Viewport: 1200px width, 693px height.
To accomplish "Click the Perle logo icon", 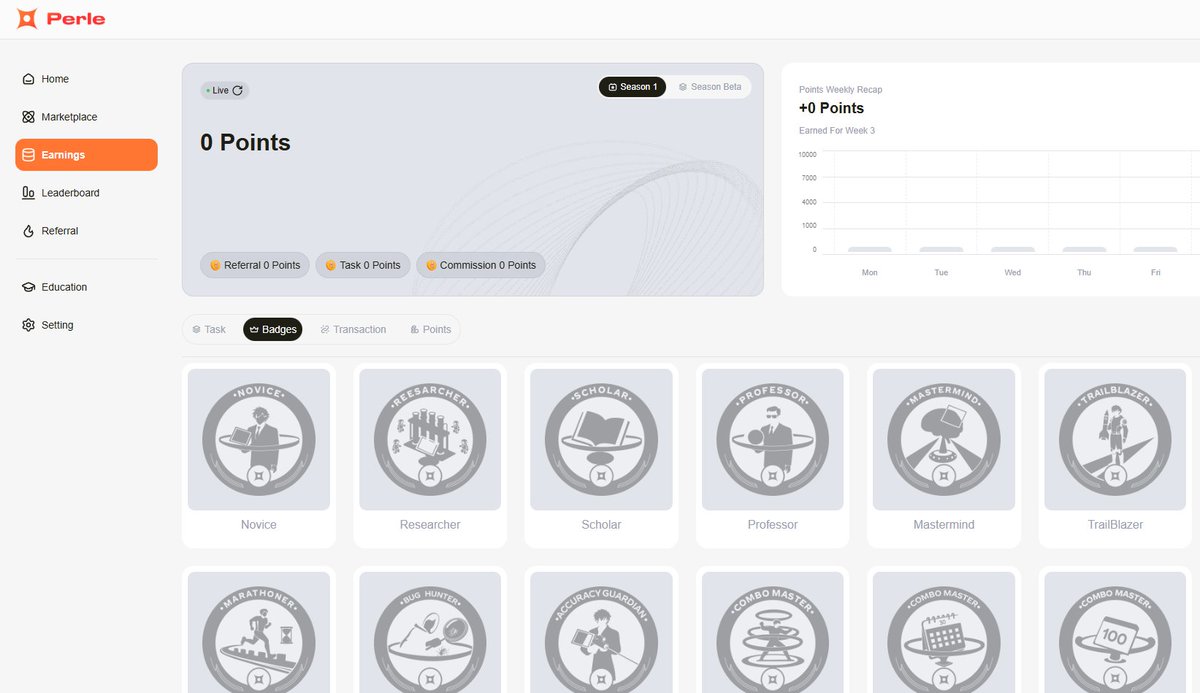I will pos(28,18).
